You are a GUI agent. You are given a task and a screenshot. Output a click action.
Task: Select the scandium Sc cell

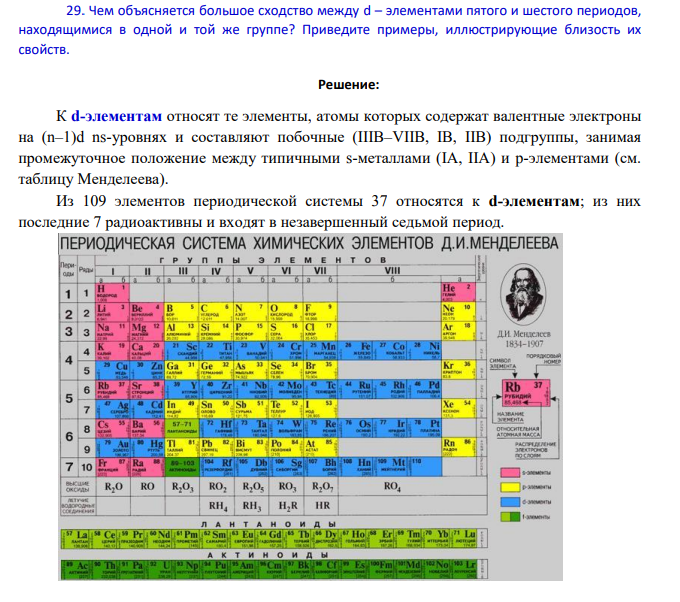pos(181,350)
